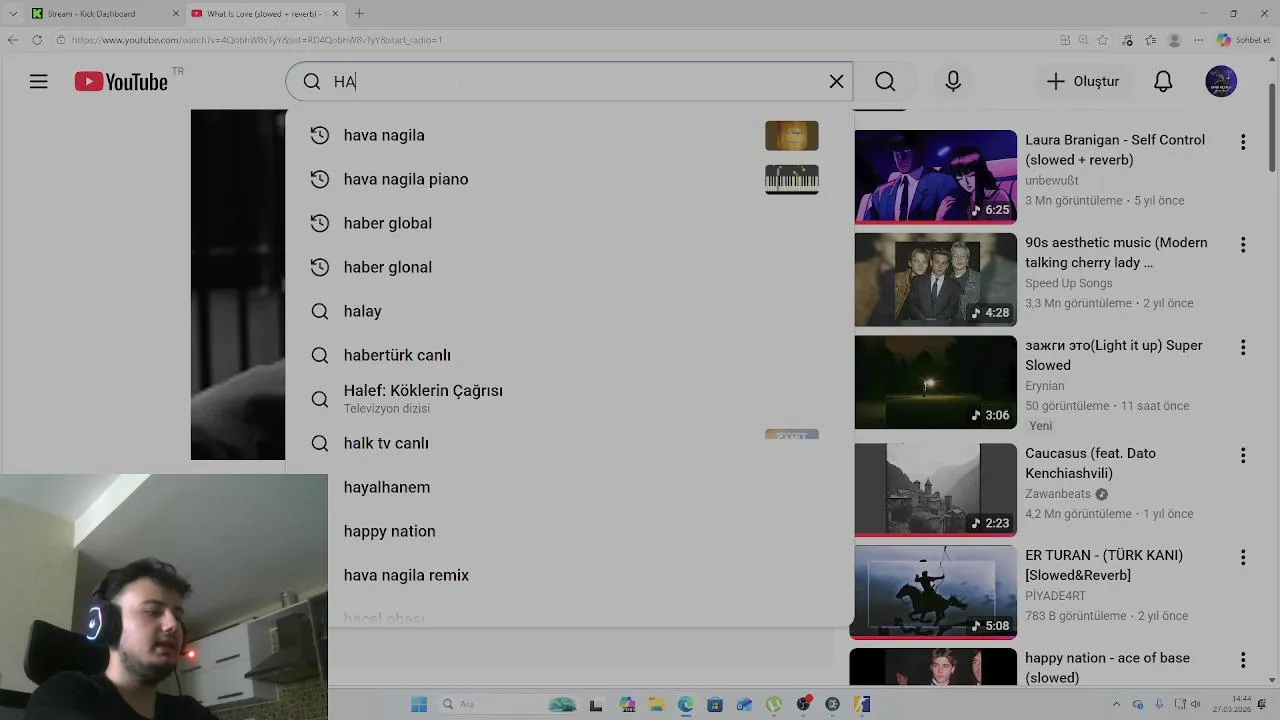The width and height of the screenshot is (1280, 720).
Task: Pick the 'habertürk canlı' suggestion
Action: pyautogui.click(x=570, y=355)
